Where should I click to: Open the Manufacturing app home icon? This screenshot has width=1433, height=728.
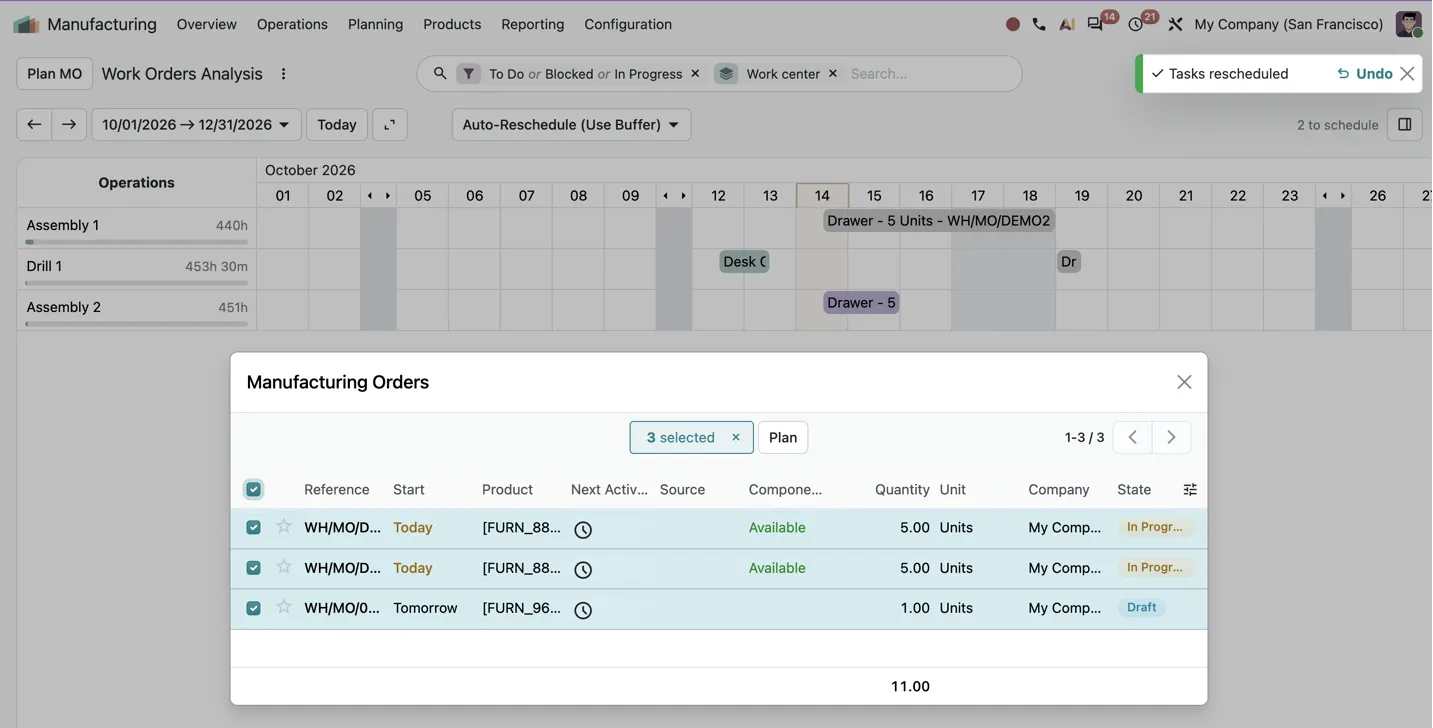click(26, 24)
